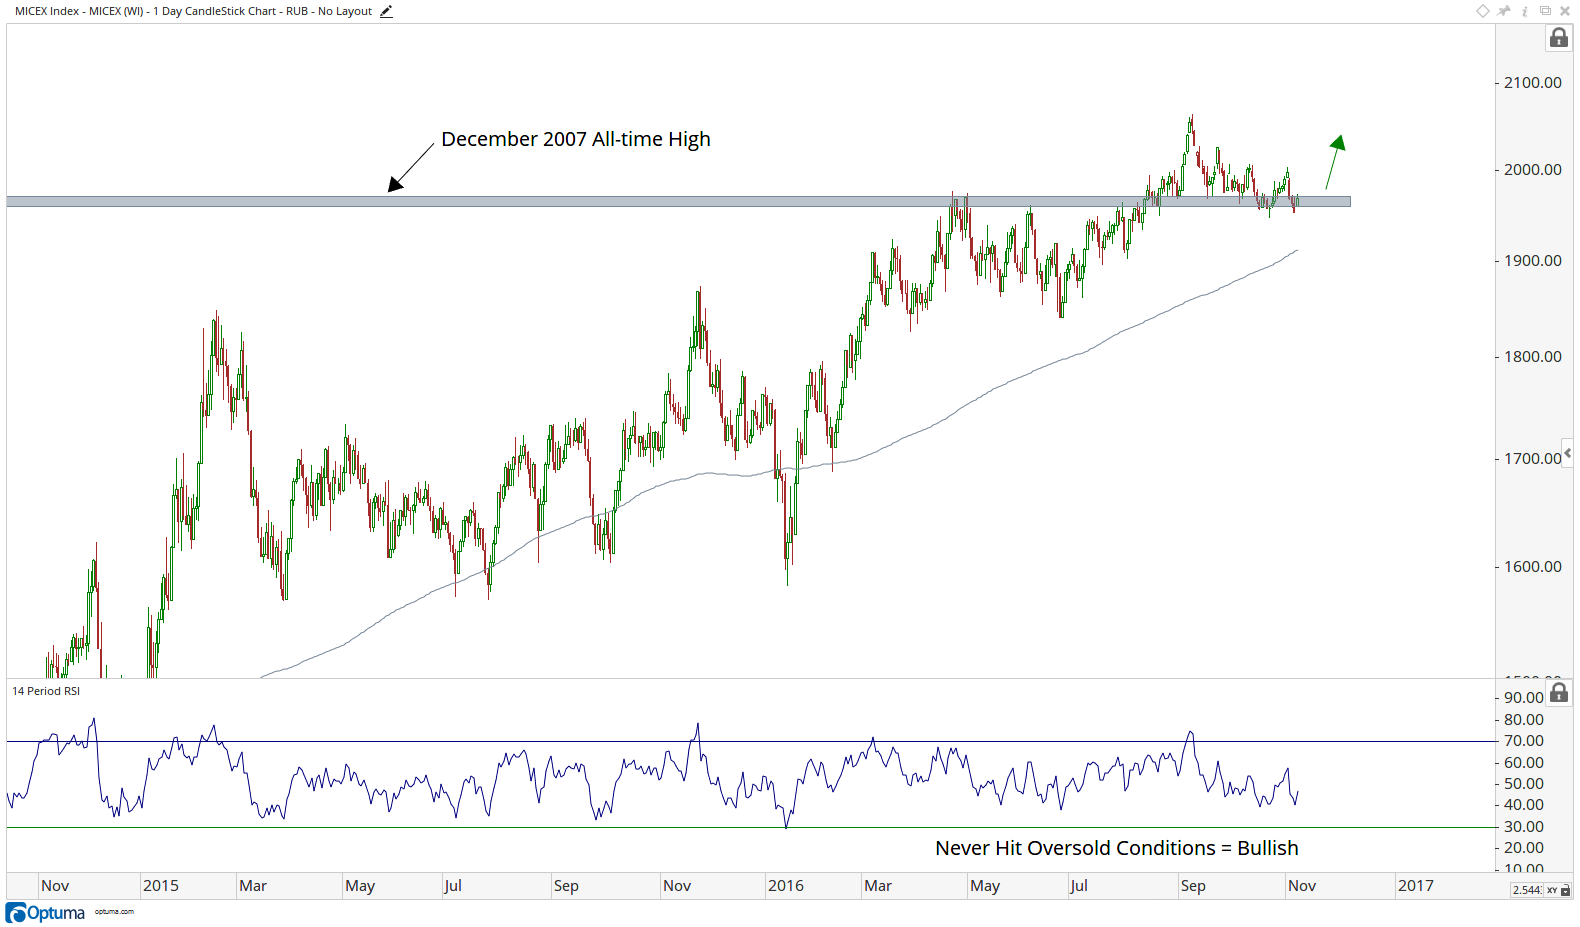The width and height of the screenshot is (1580, 927).
Task: Click the optuma.com link beside logo
Action: tap(114, 912)
